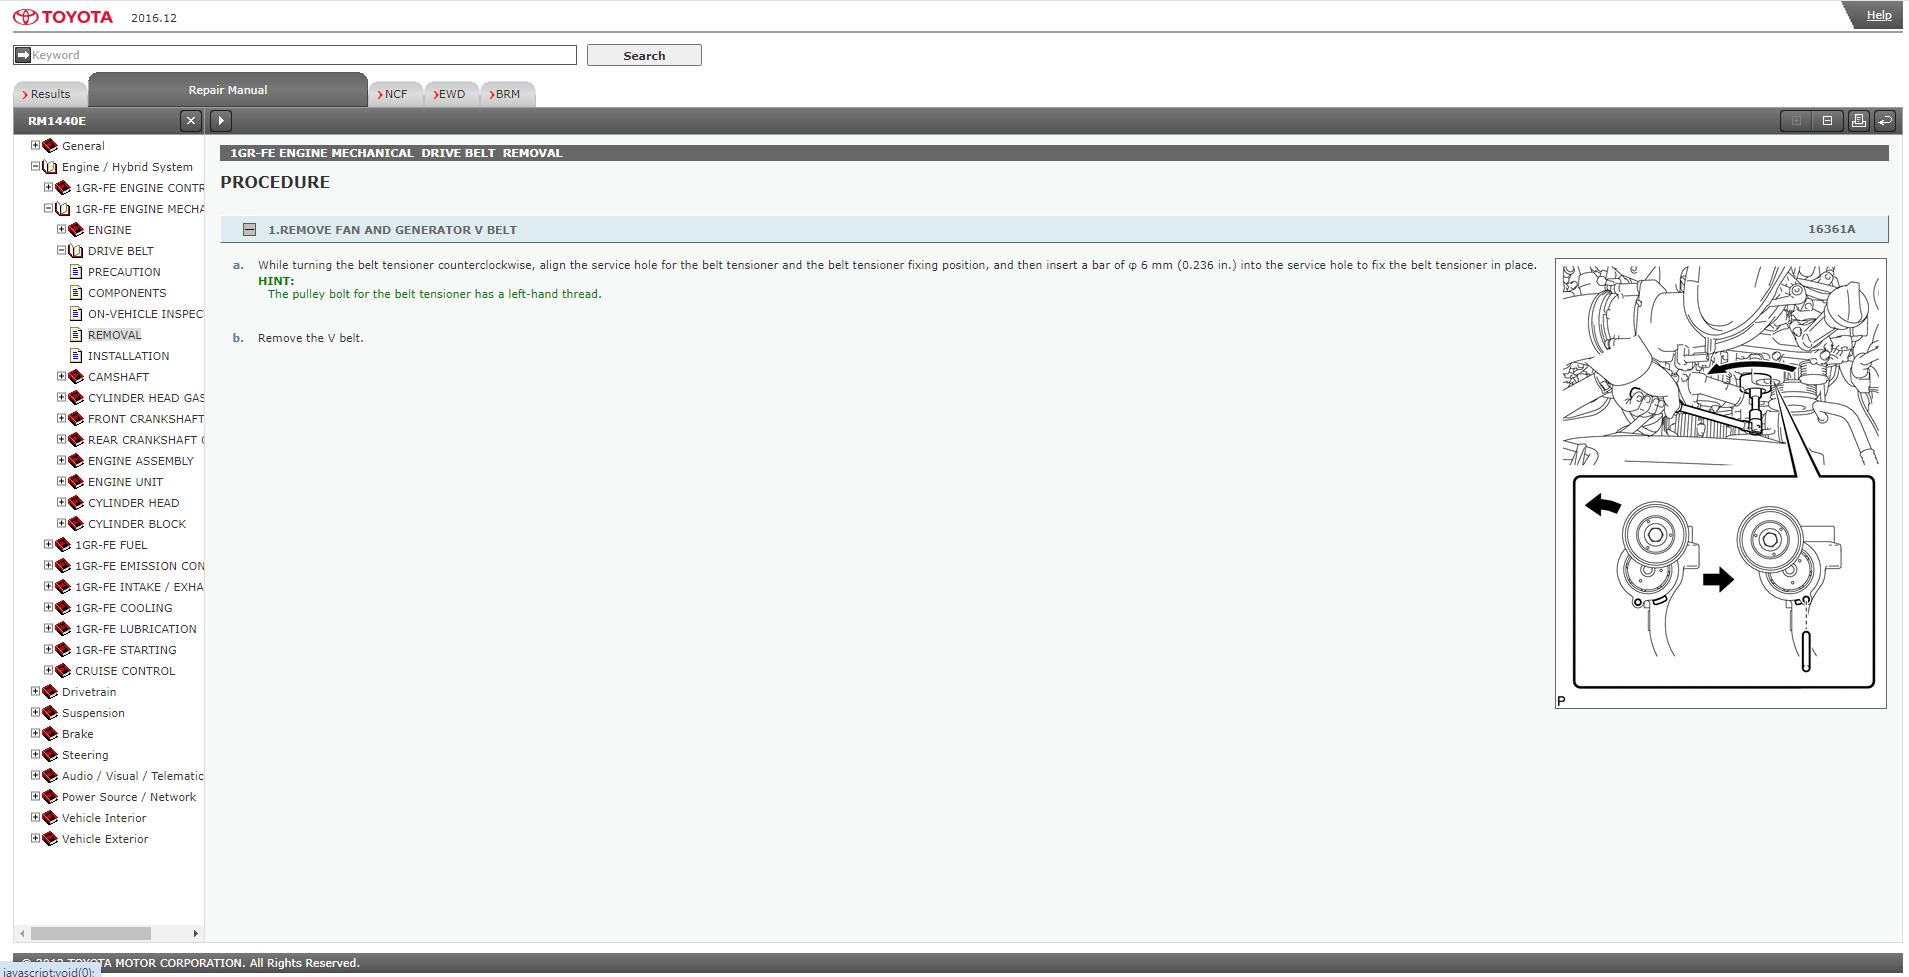The height and width of the screenshot is (977, 1909).
Task: Collapse the step 1 Remove Fan section
Action: [x=249, y=230]
